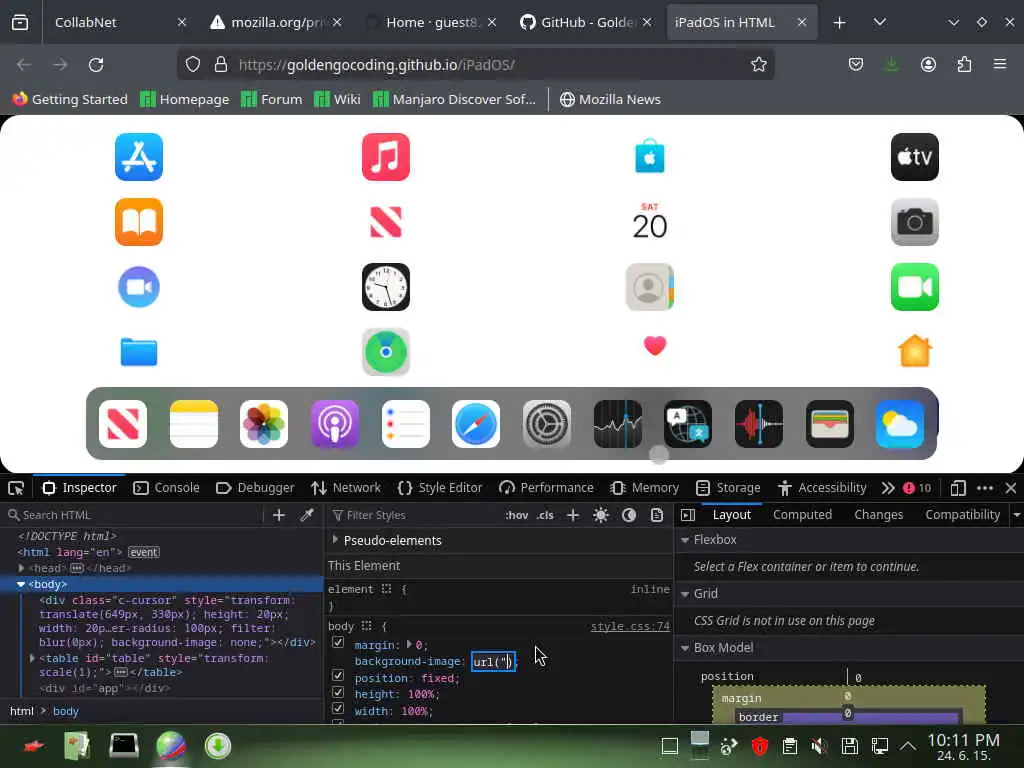Screen dimensions: 1024x768
Task: Toggle the .cls class panel
Action: 545,515
